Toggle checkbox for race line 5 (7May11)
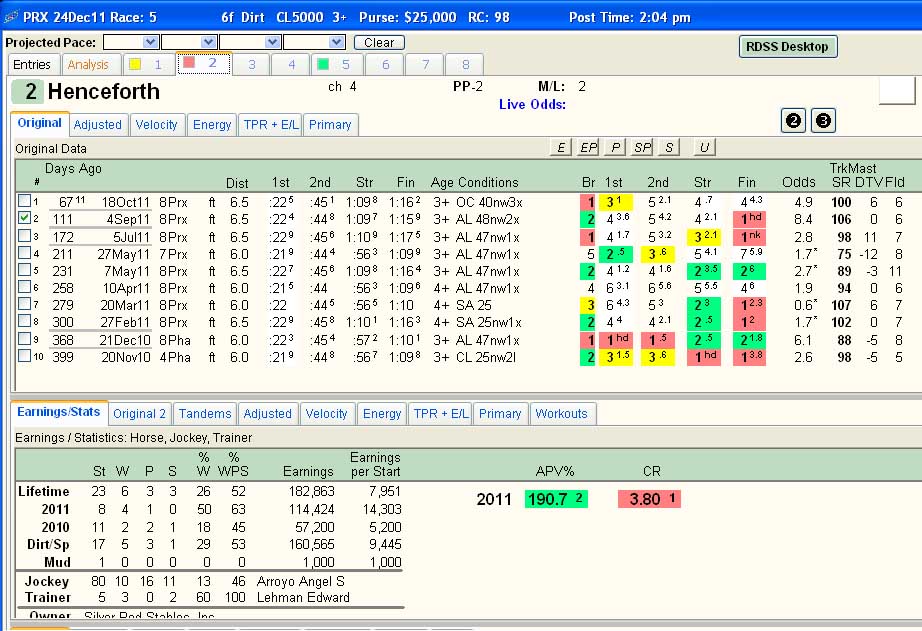Image resolution: width=922 pixels, height=631 pixels. (x=24, y=269)
